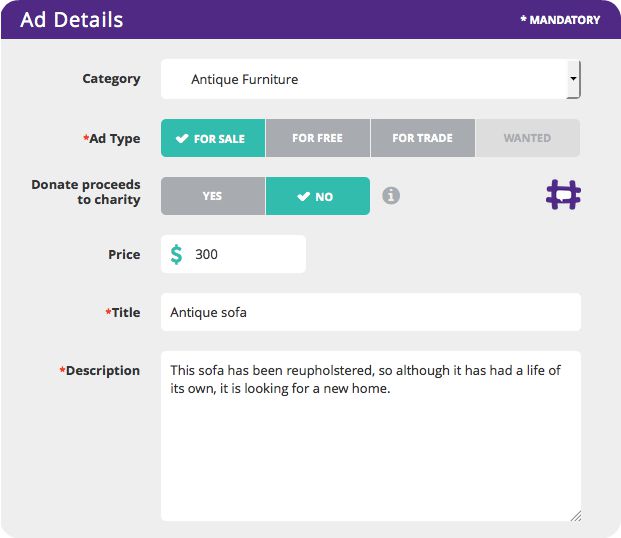This screenshot has width=621, height=538.
Task: Click the Title field label
Action: 125,312
